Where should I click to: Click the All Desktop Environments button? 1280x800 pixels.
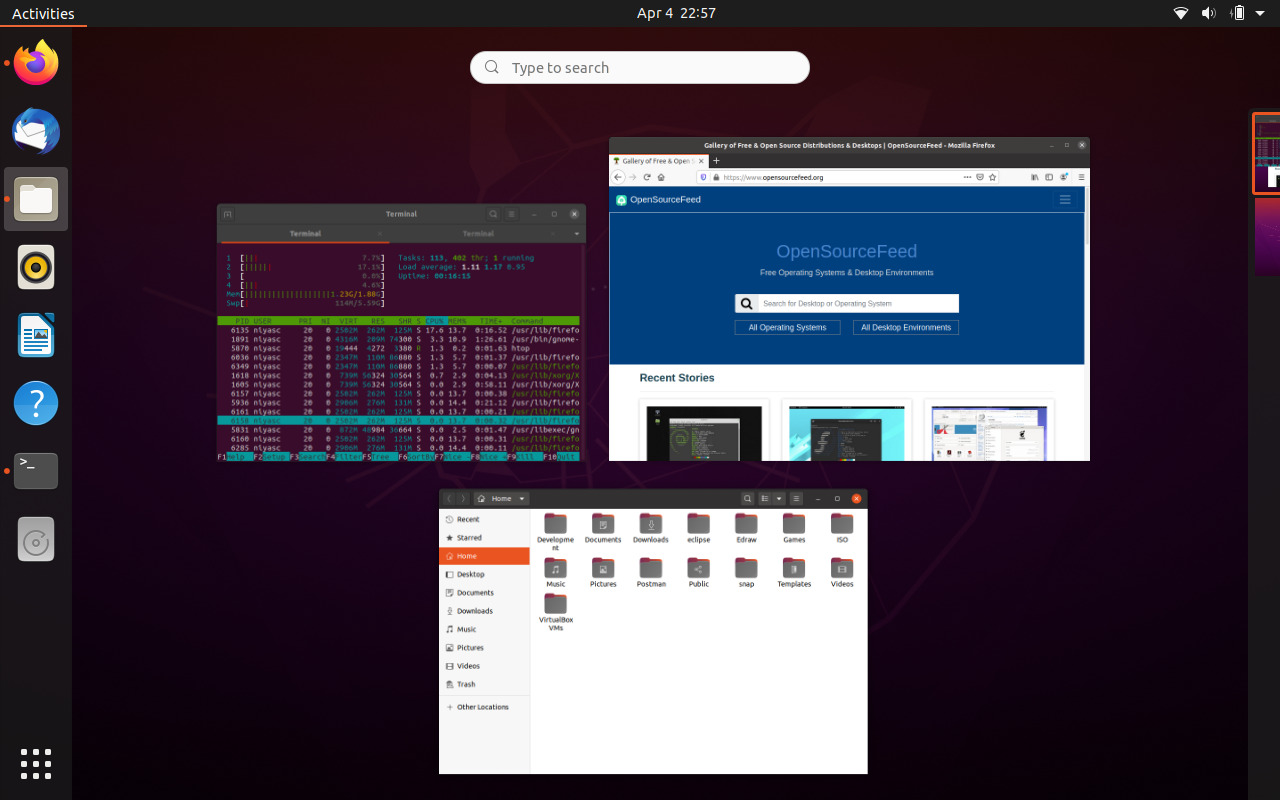[905, 327]
